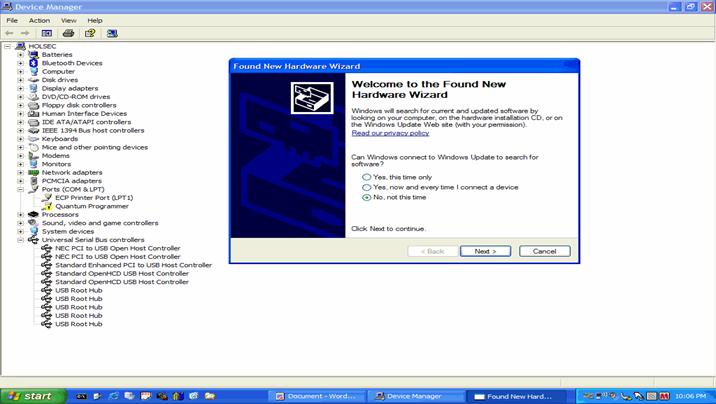Select the Bluetooth Devices icon
Viewport: 716px width, 404px height.
pos(33,63)
